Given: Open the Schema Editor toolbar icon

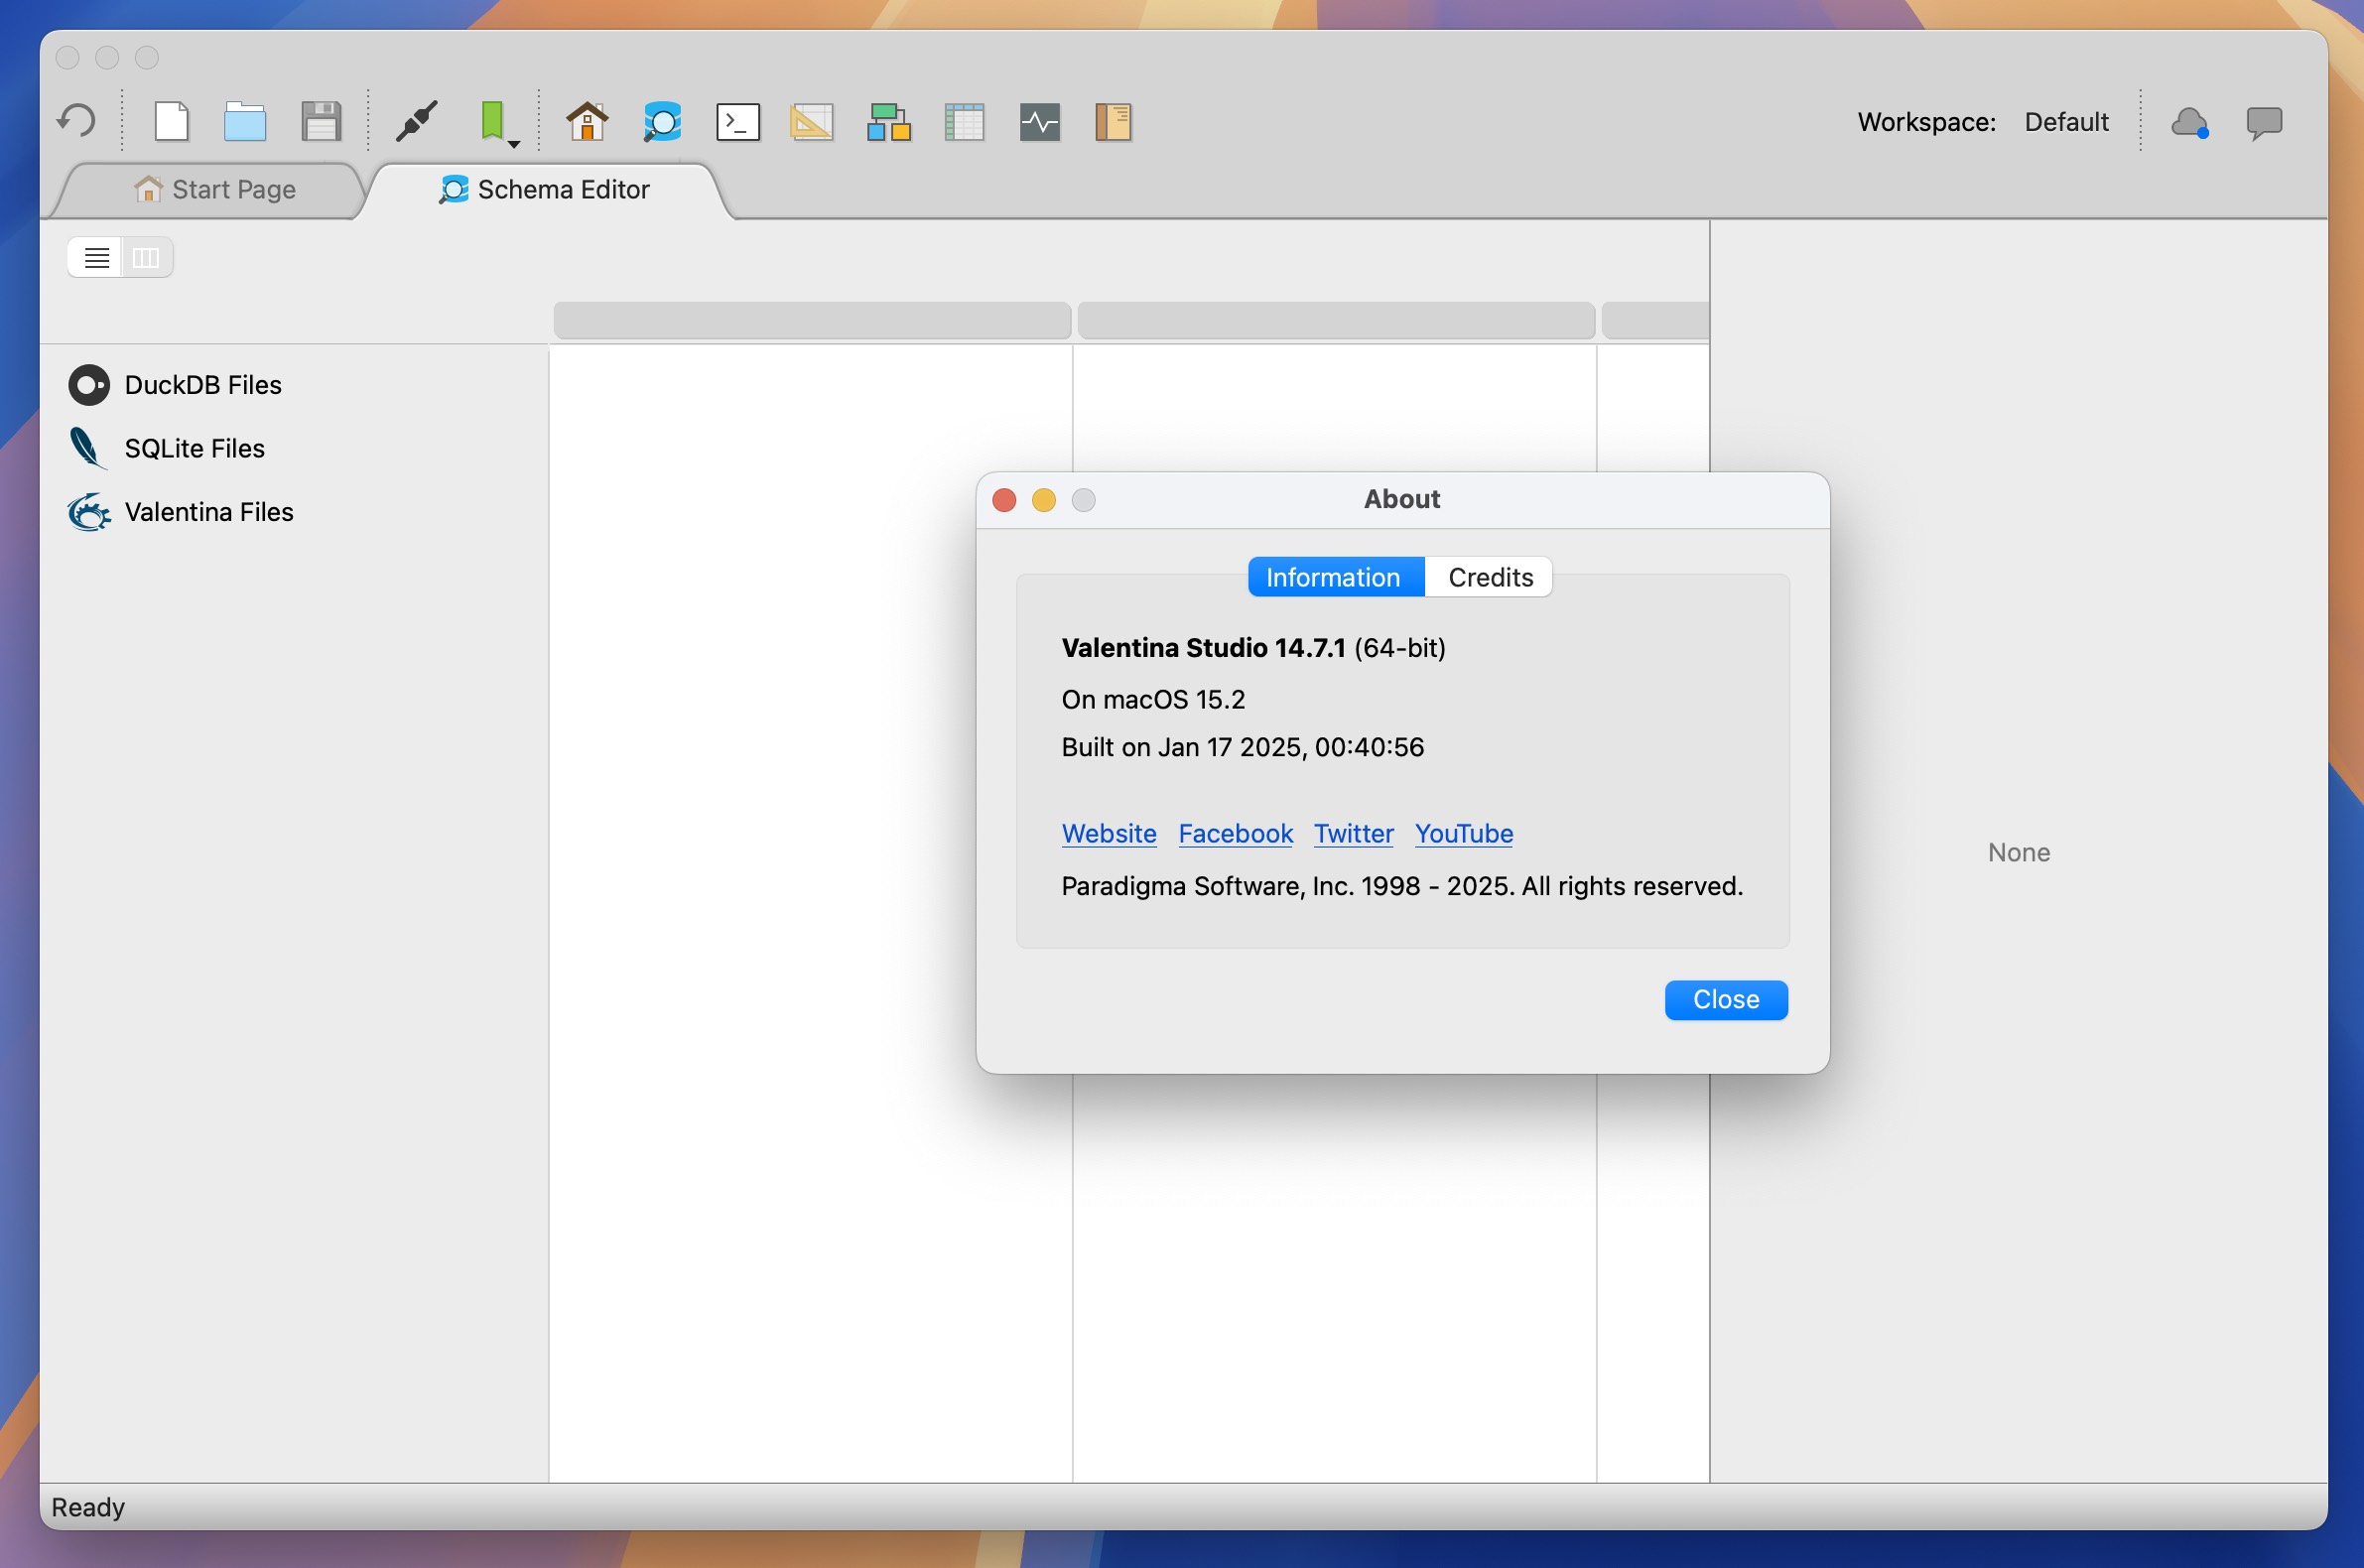Looking at the screenshot, I should (662, 121).
